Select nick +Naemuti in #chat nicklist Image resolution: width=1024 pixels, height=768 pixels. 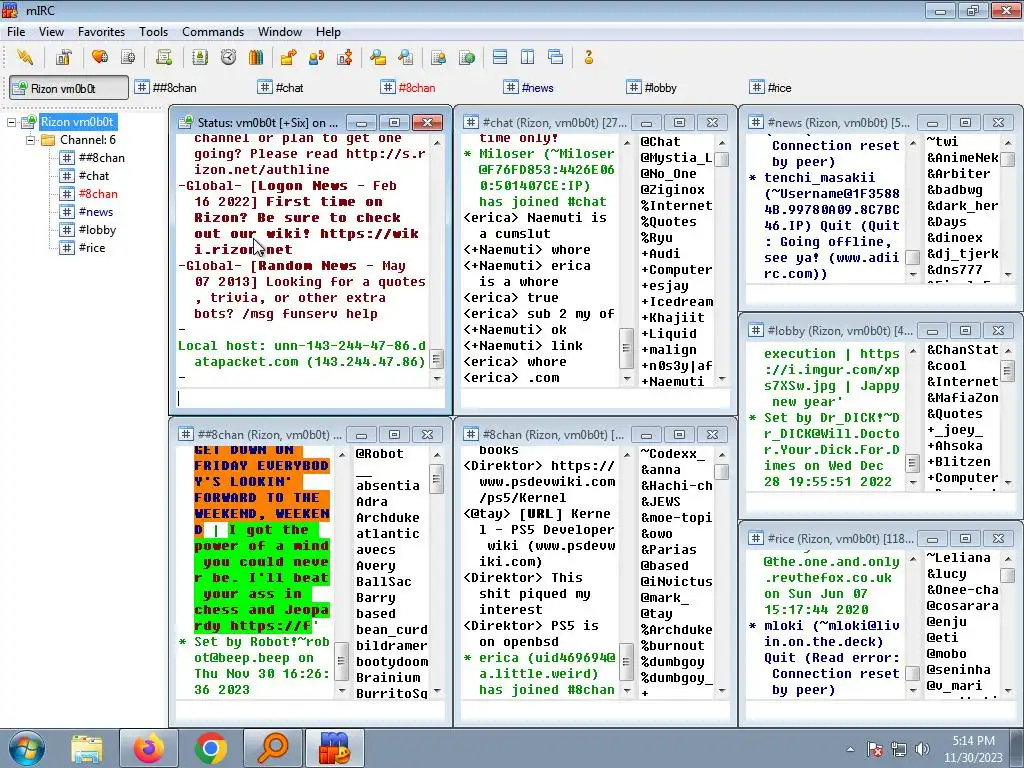[x=672, y=381]
